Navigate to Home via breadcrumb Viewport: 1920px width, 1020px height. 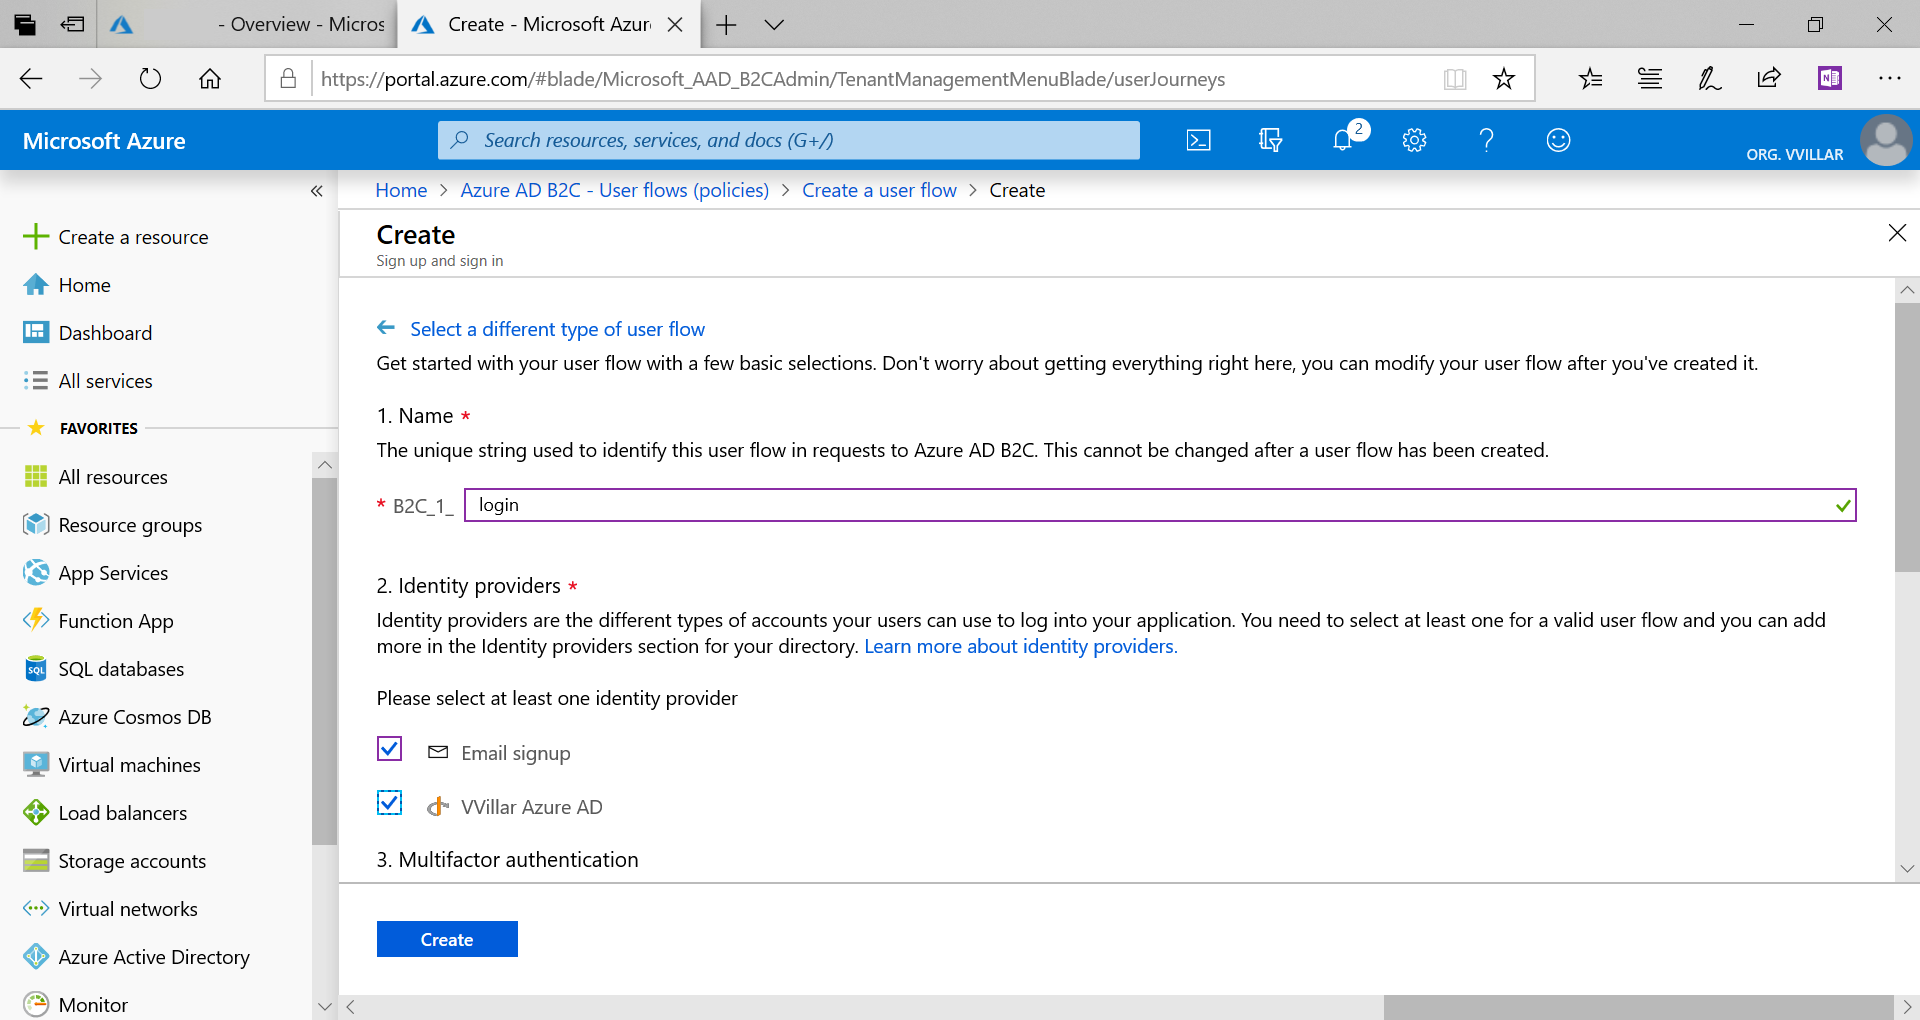(x=400, y=190)
